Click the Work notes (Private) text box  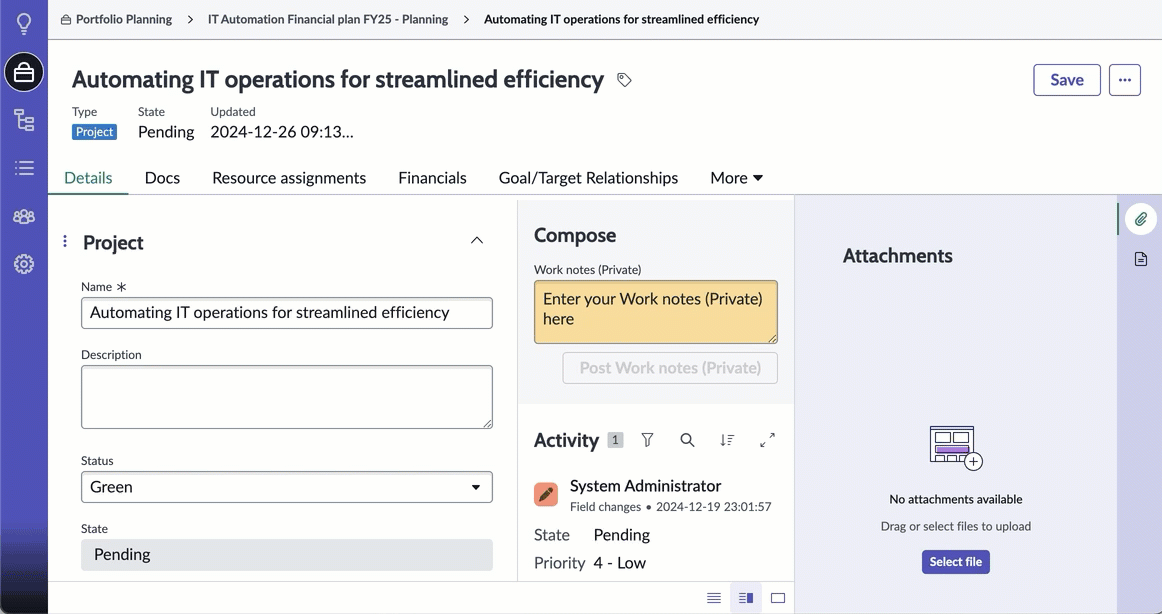[x=656, y=312]
